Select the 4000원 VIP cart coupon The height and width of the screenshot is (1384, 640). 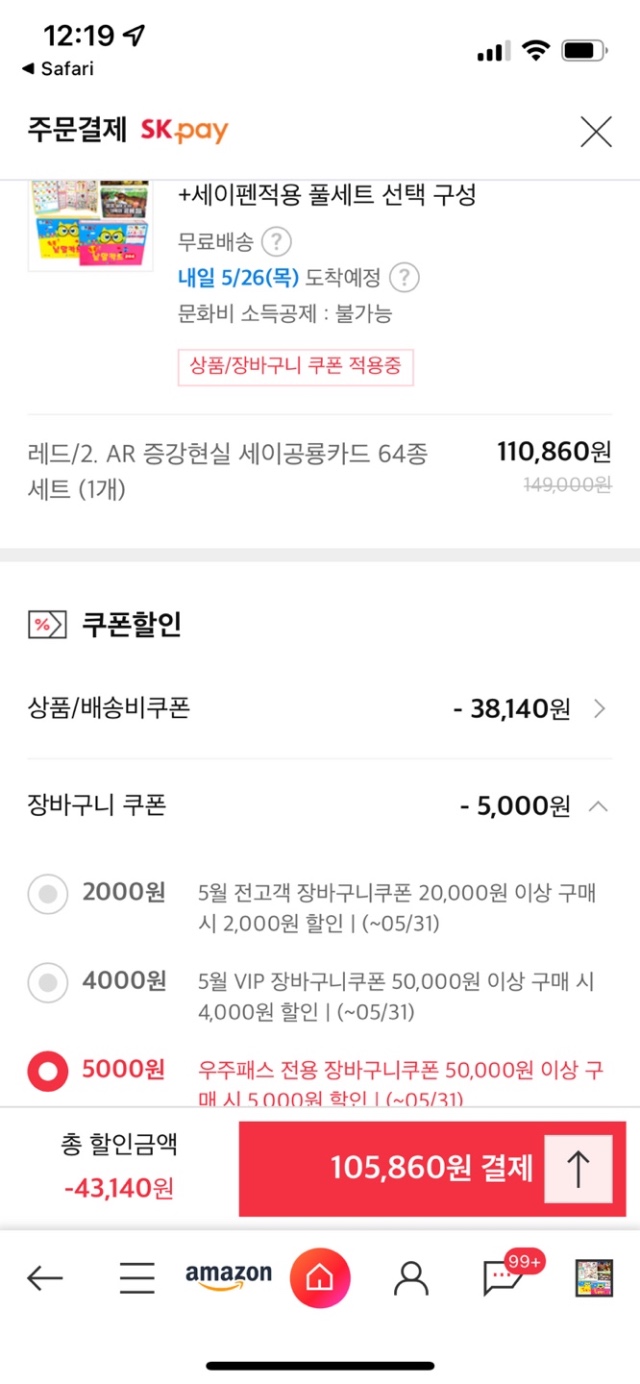(x=48, y=983)
